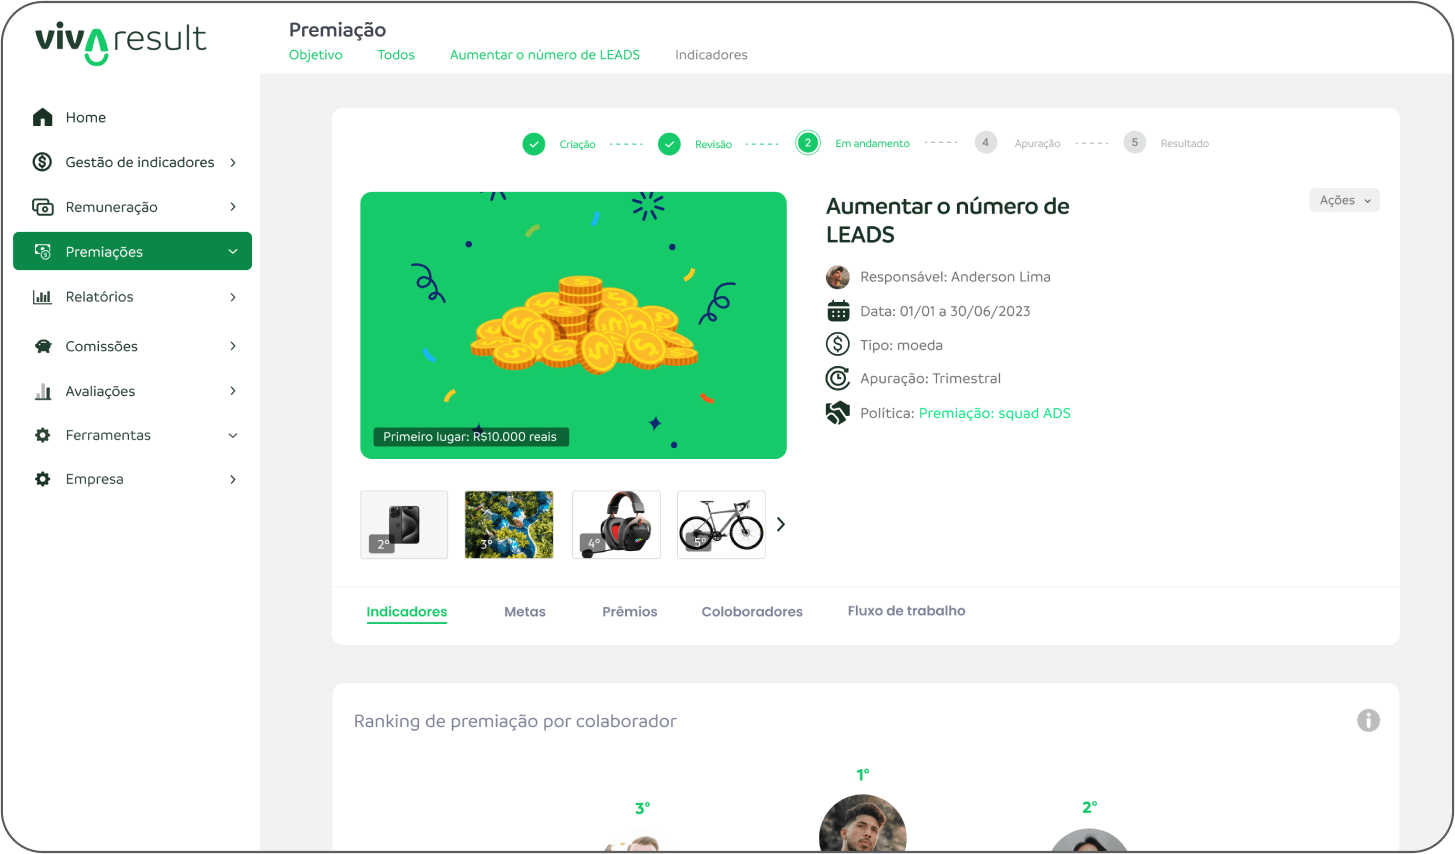Select the 4th place headphones thumbnail
1455x854 pixels.
pos(616,524)
